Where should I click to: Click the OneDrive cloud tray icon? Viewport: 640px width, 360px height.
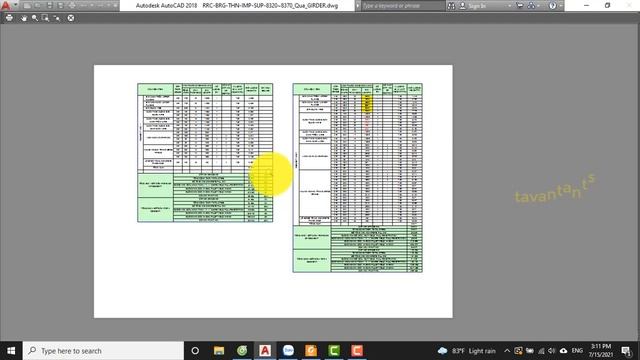[x=563, y=351]
